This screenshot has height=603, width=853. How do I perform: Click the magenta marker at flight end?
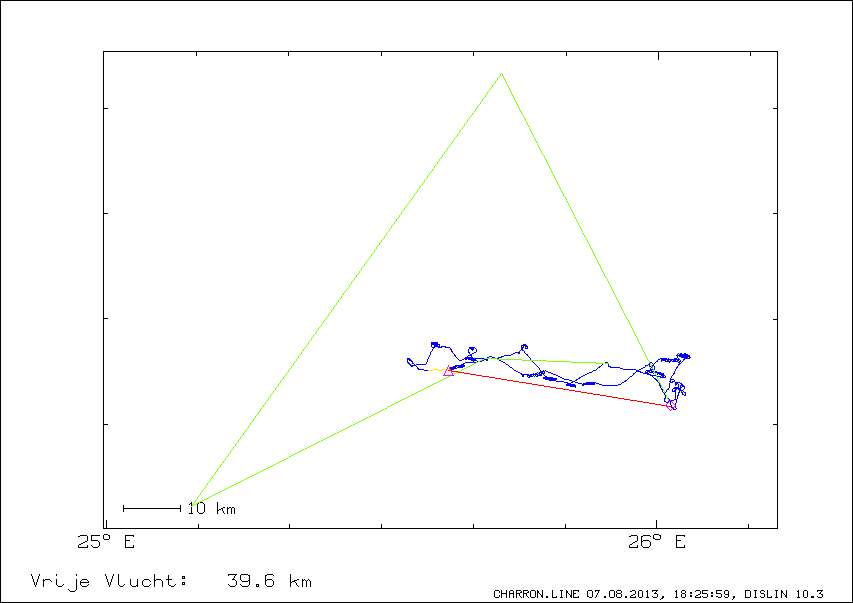(670, 405)
